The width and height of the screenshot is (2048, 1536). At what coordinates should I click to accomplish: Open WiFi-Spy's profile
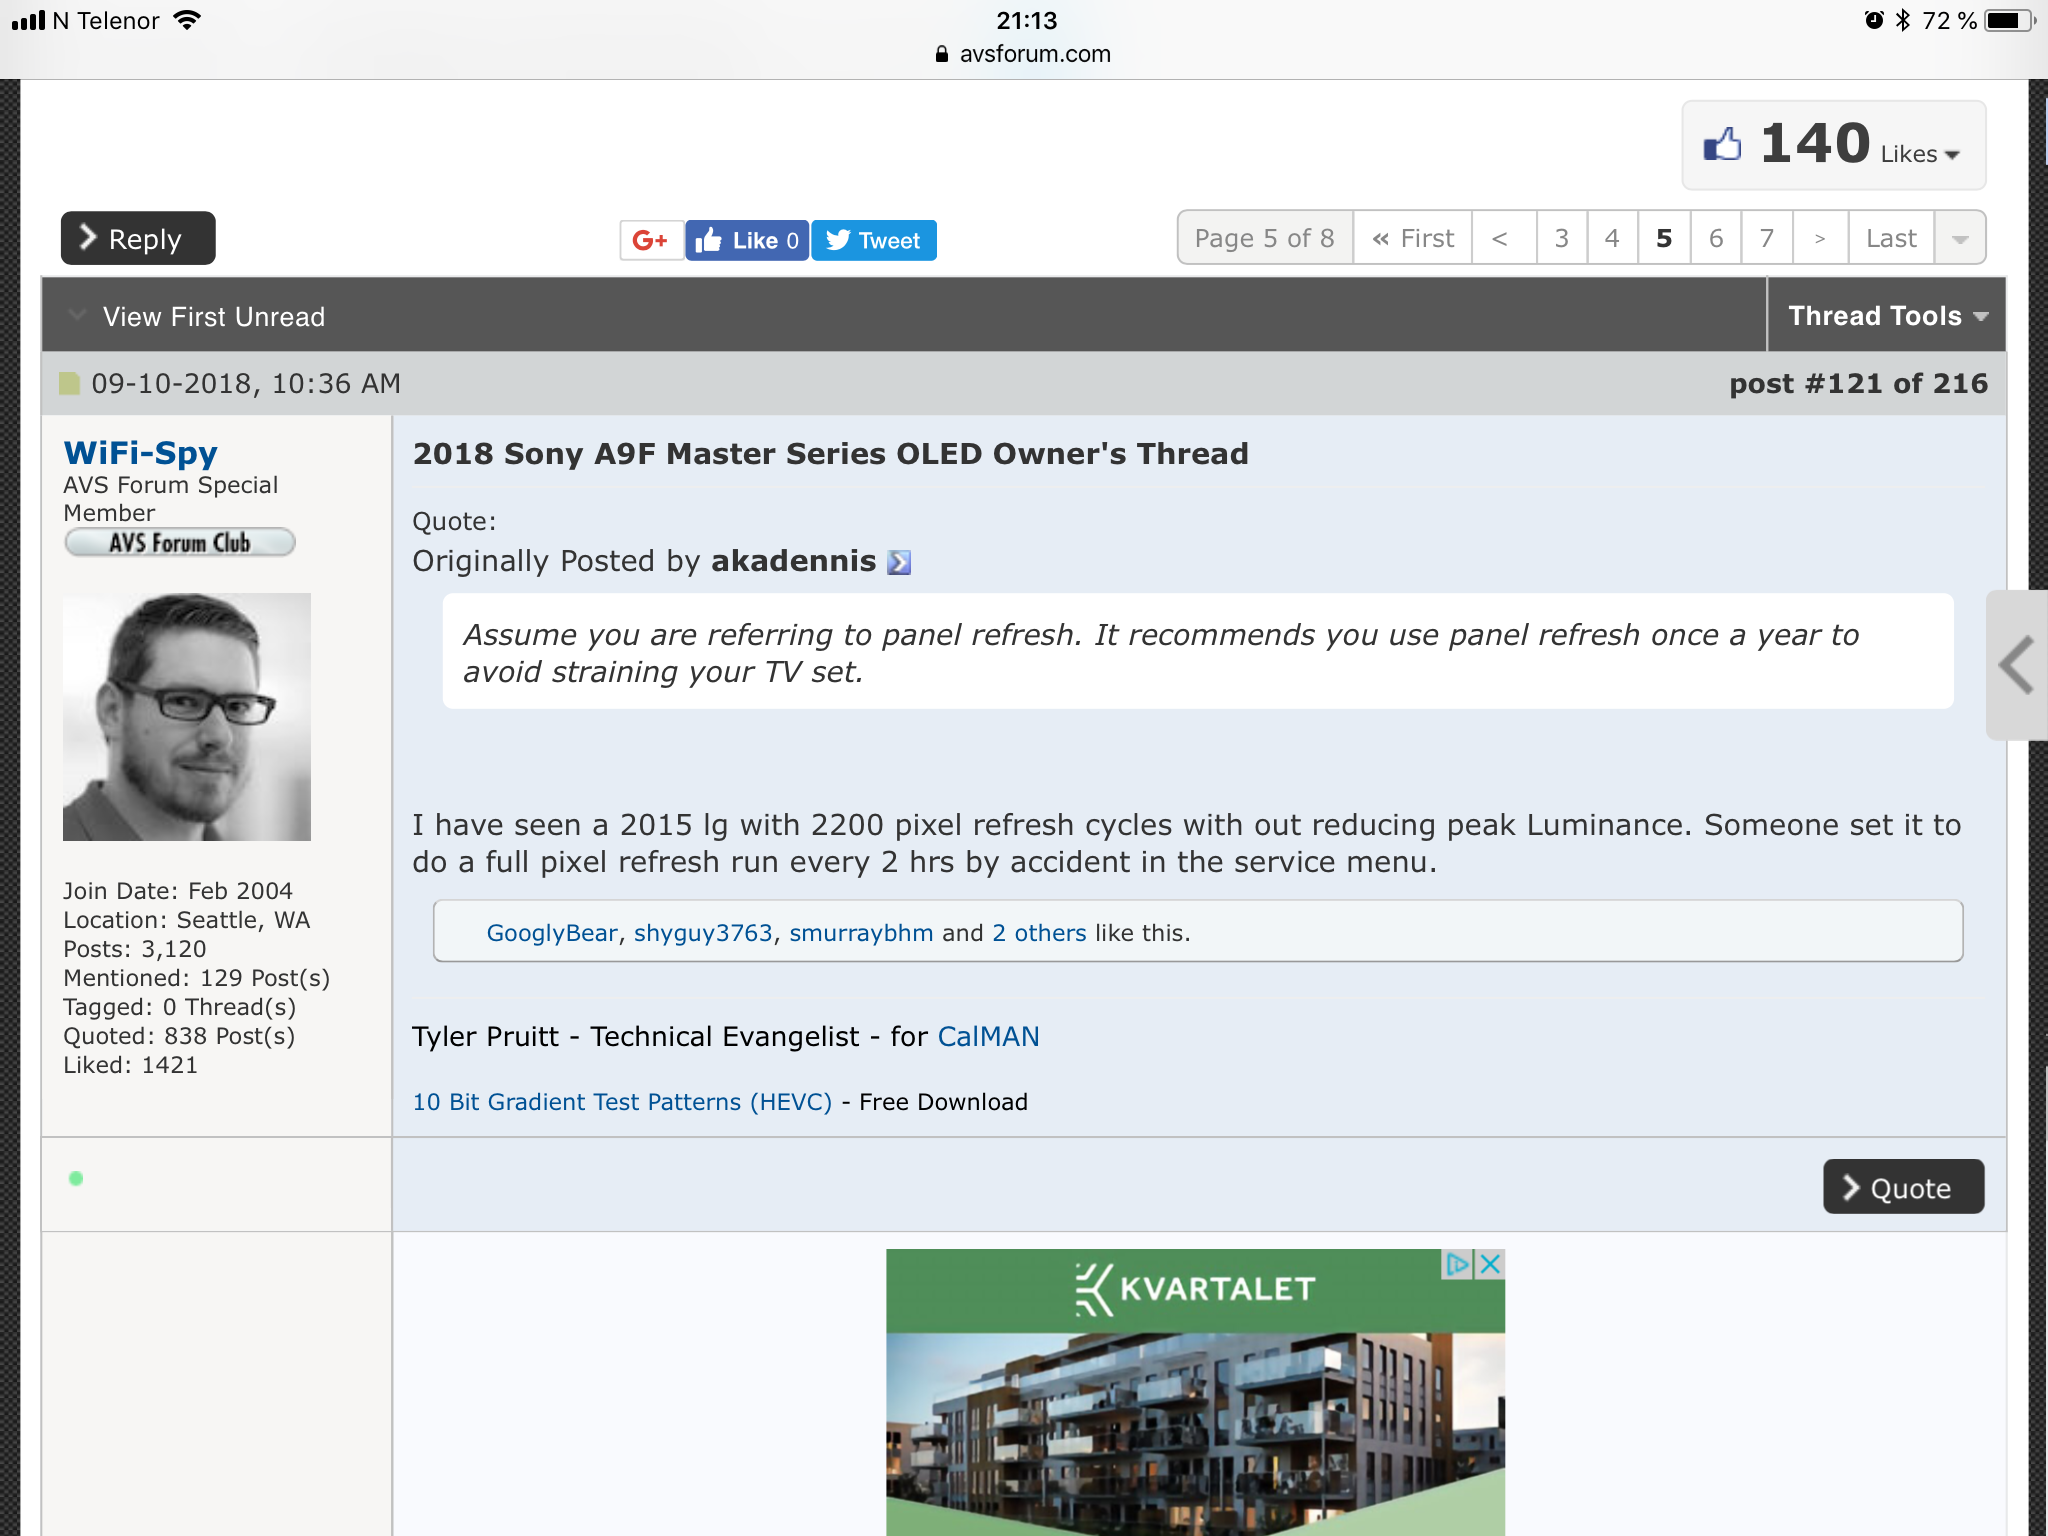pos(140,453)
